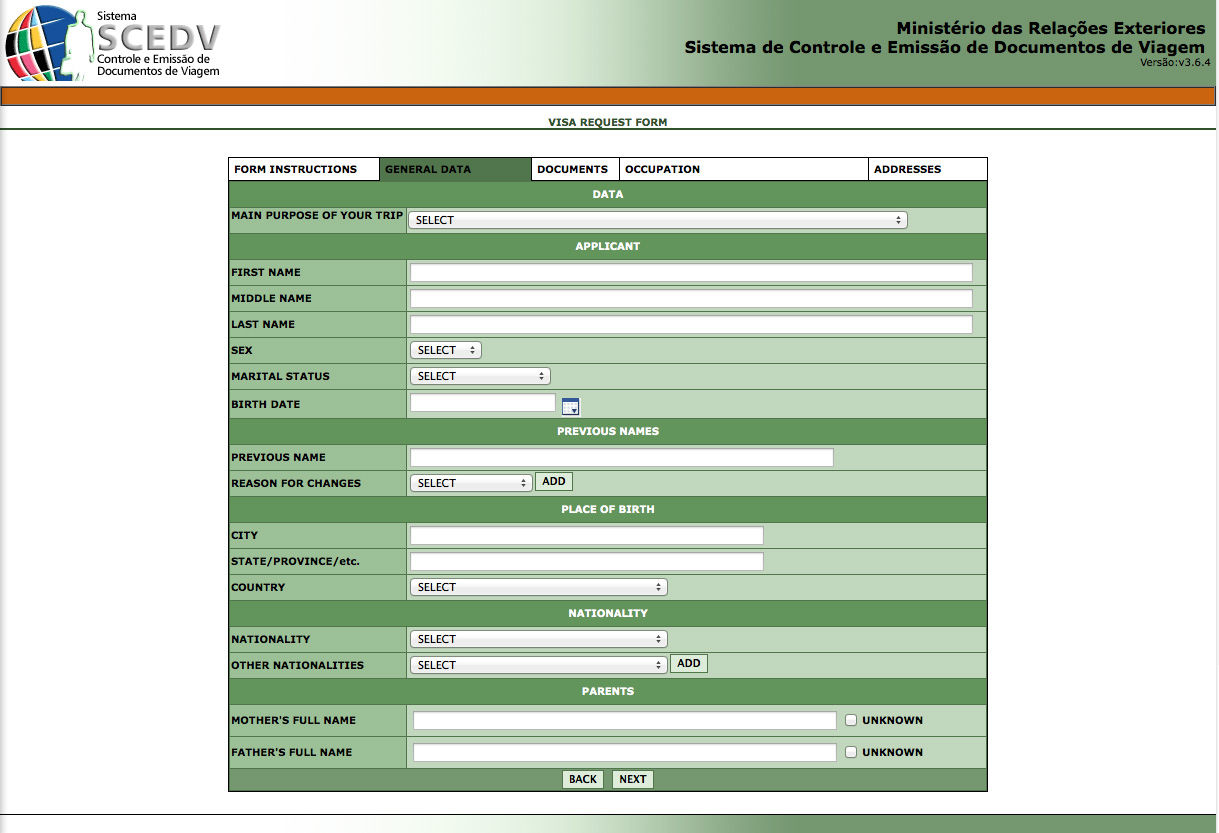Click the SCEDV system logo
1219x833 pixels.
pyautogui.click(x=112, y=43)
